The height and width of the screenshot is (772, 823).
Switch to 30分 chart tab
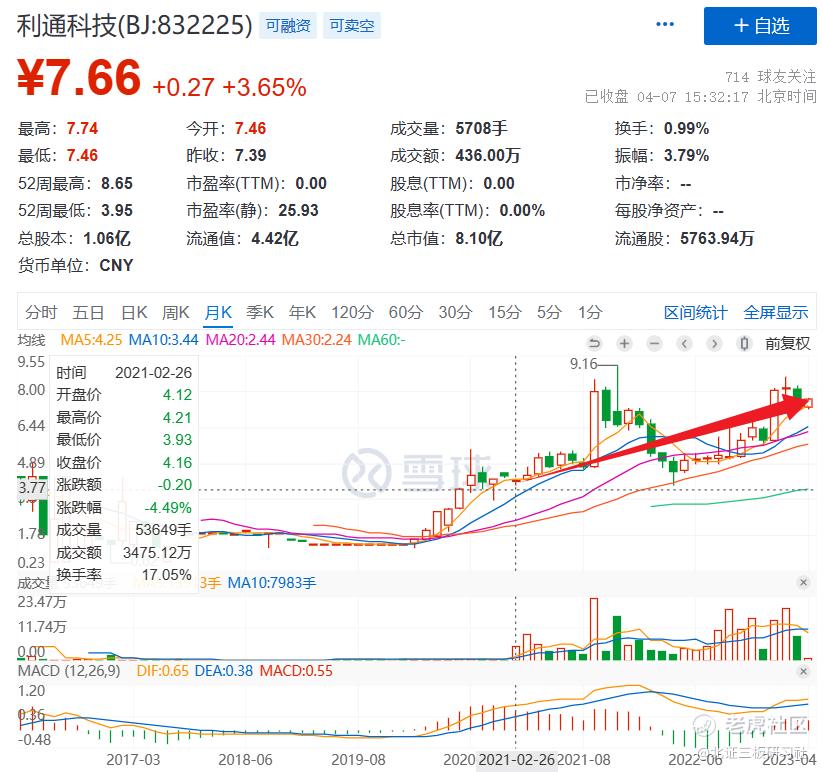(455, 312)
